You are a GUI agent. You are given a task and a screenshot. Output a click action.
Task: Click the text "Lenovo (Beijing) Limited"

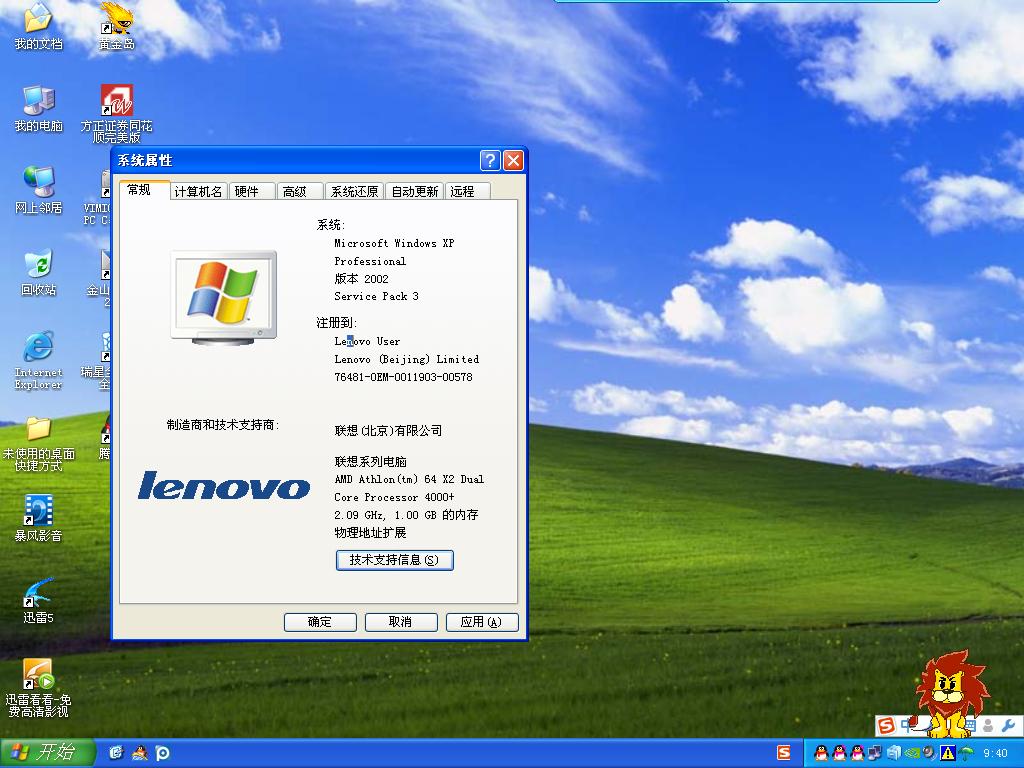(406, 359)
